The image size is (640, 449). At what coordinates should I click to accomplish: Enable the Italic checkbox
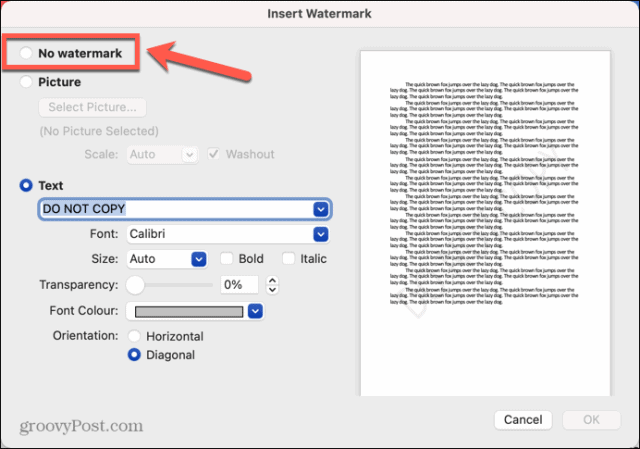pyautogui.click(x=289, y=259)
